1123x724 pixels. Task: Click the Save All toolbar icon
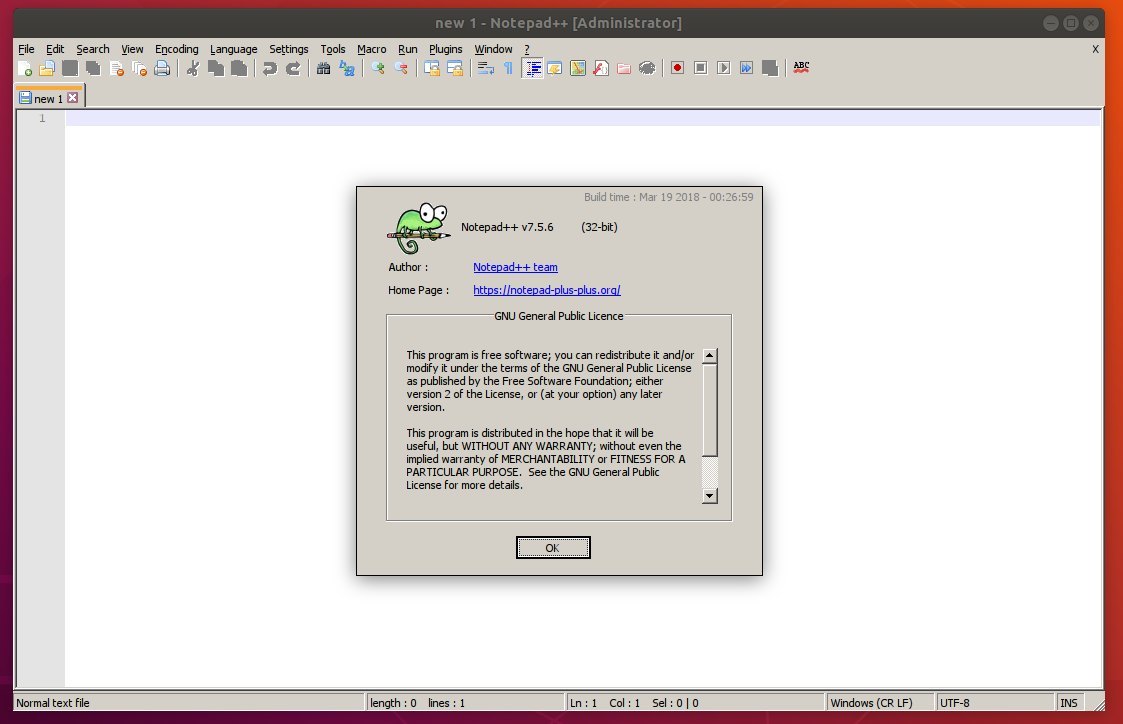tap(93, 68)
